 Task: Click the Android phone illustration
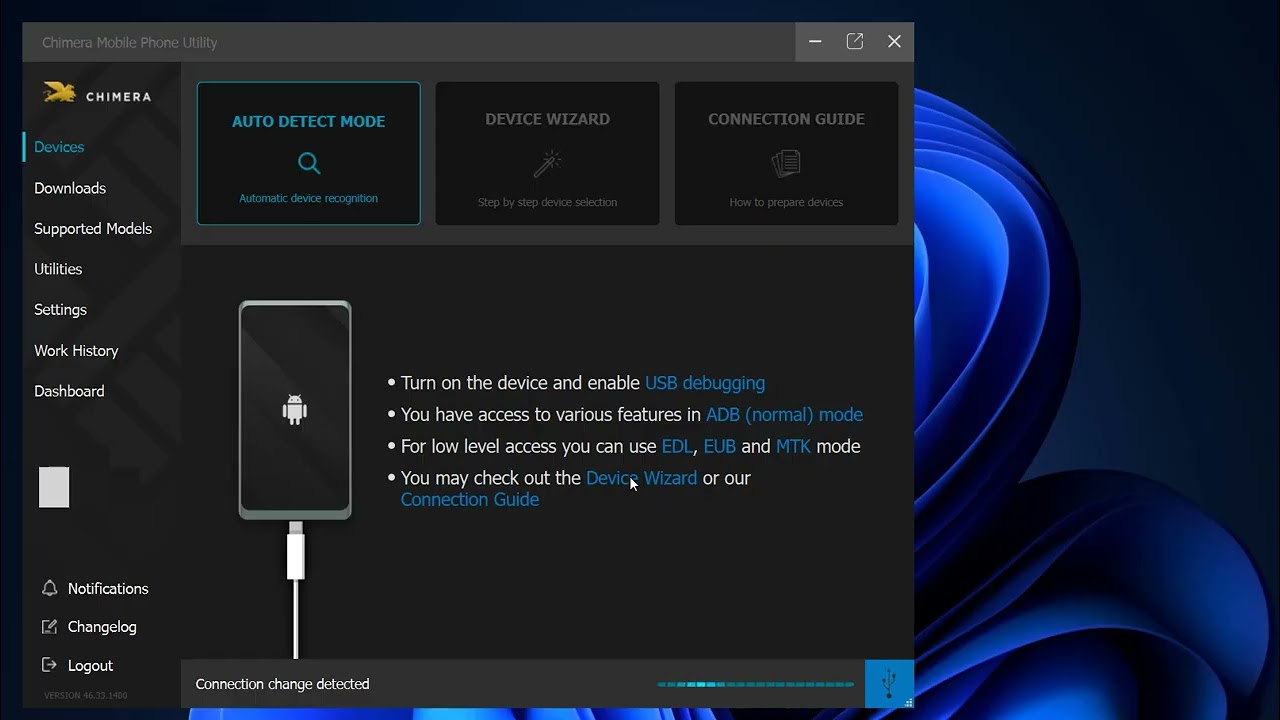tap(295, 410)
